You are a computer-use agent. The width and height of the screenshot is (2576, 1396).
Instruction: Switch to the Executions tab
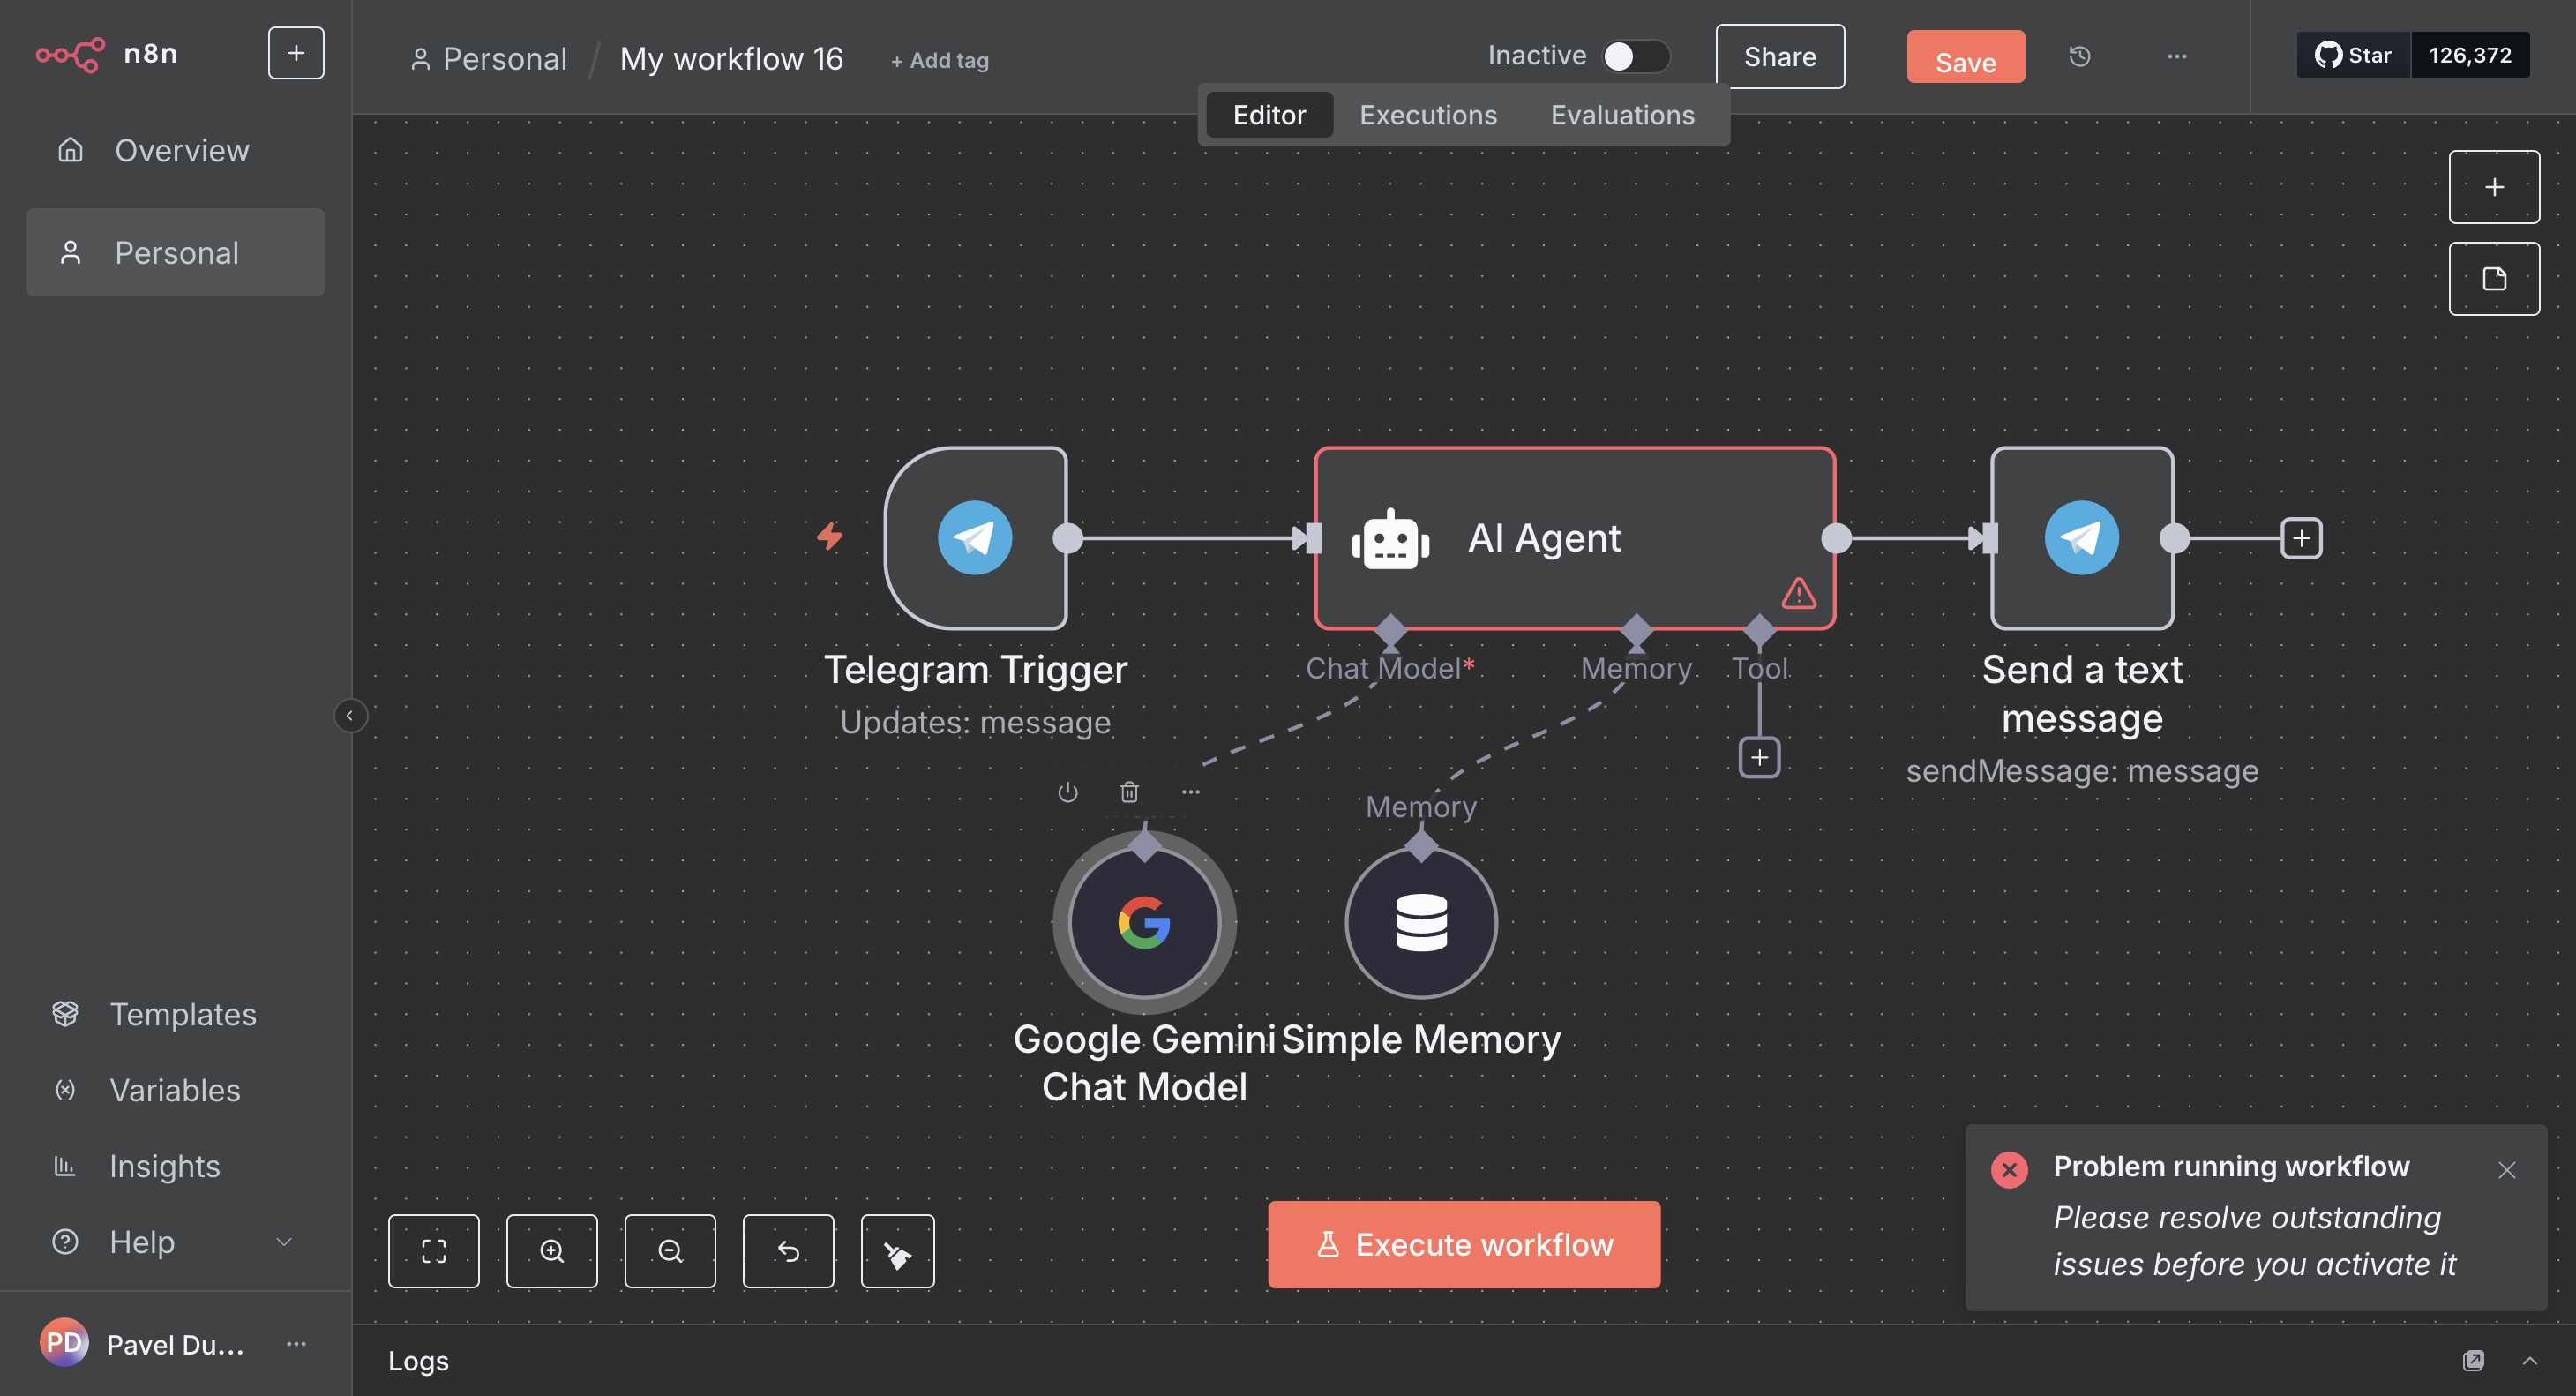1427,115
